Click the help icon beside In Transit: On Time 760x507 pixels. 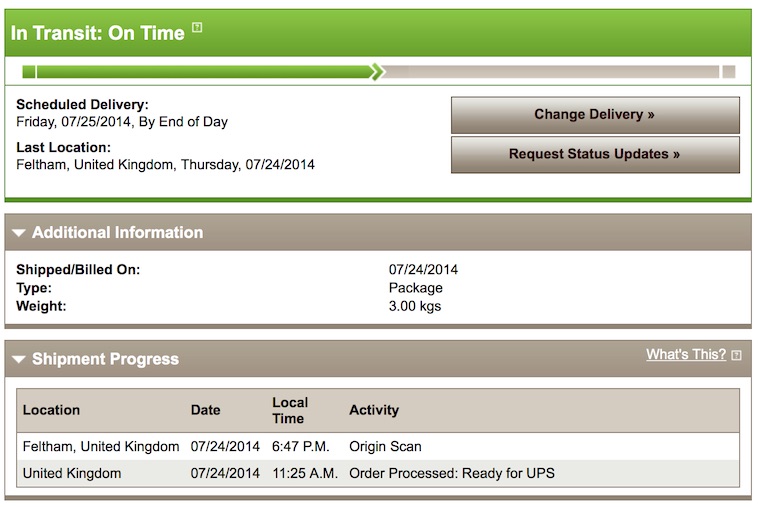[x=197, y=28]
